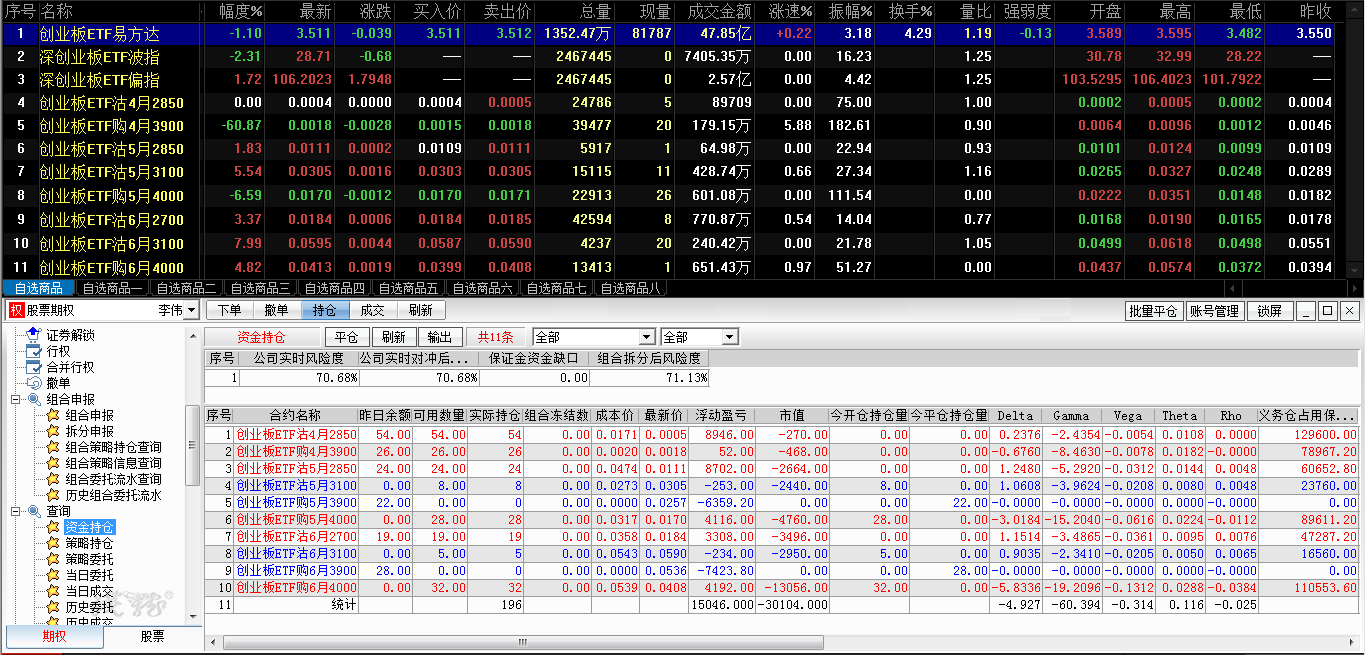
Task: Select the 股票 tab at bottom left
Action: [x=152, y=637]
